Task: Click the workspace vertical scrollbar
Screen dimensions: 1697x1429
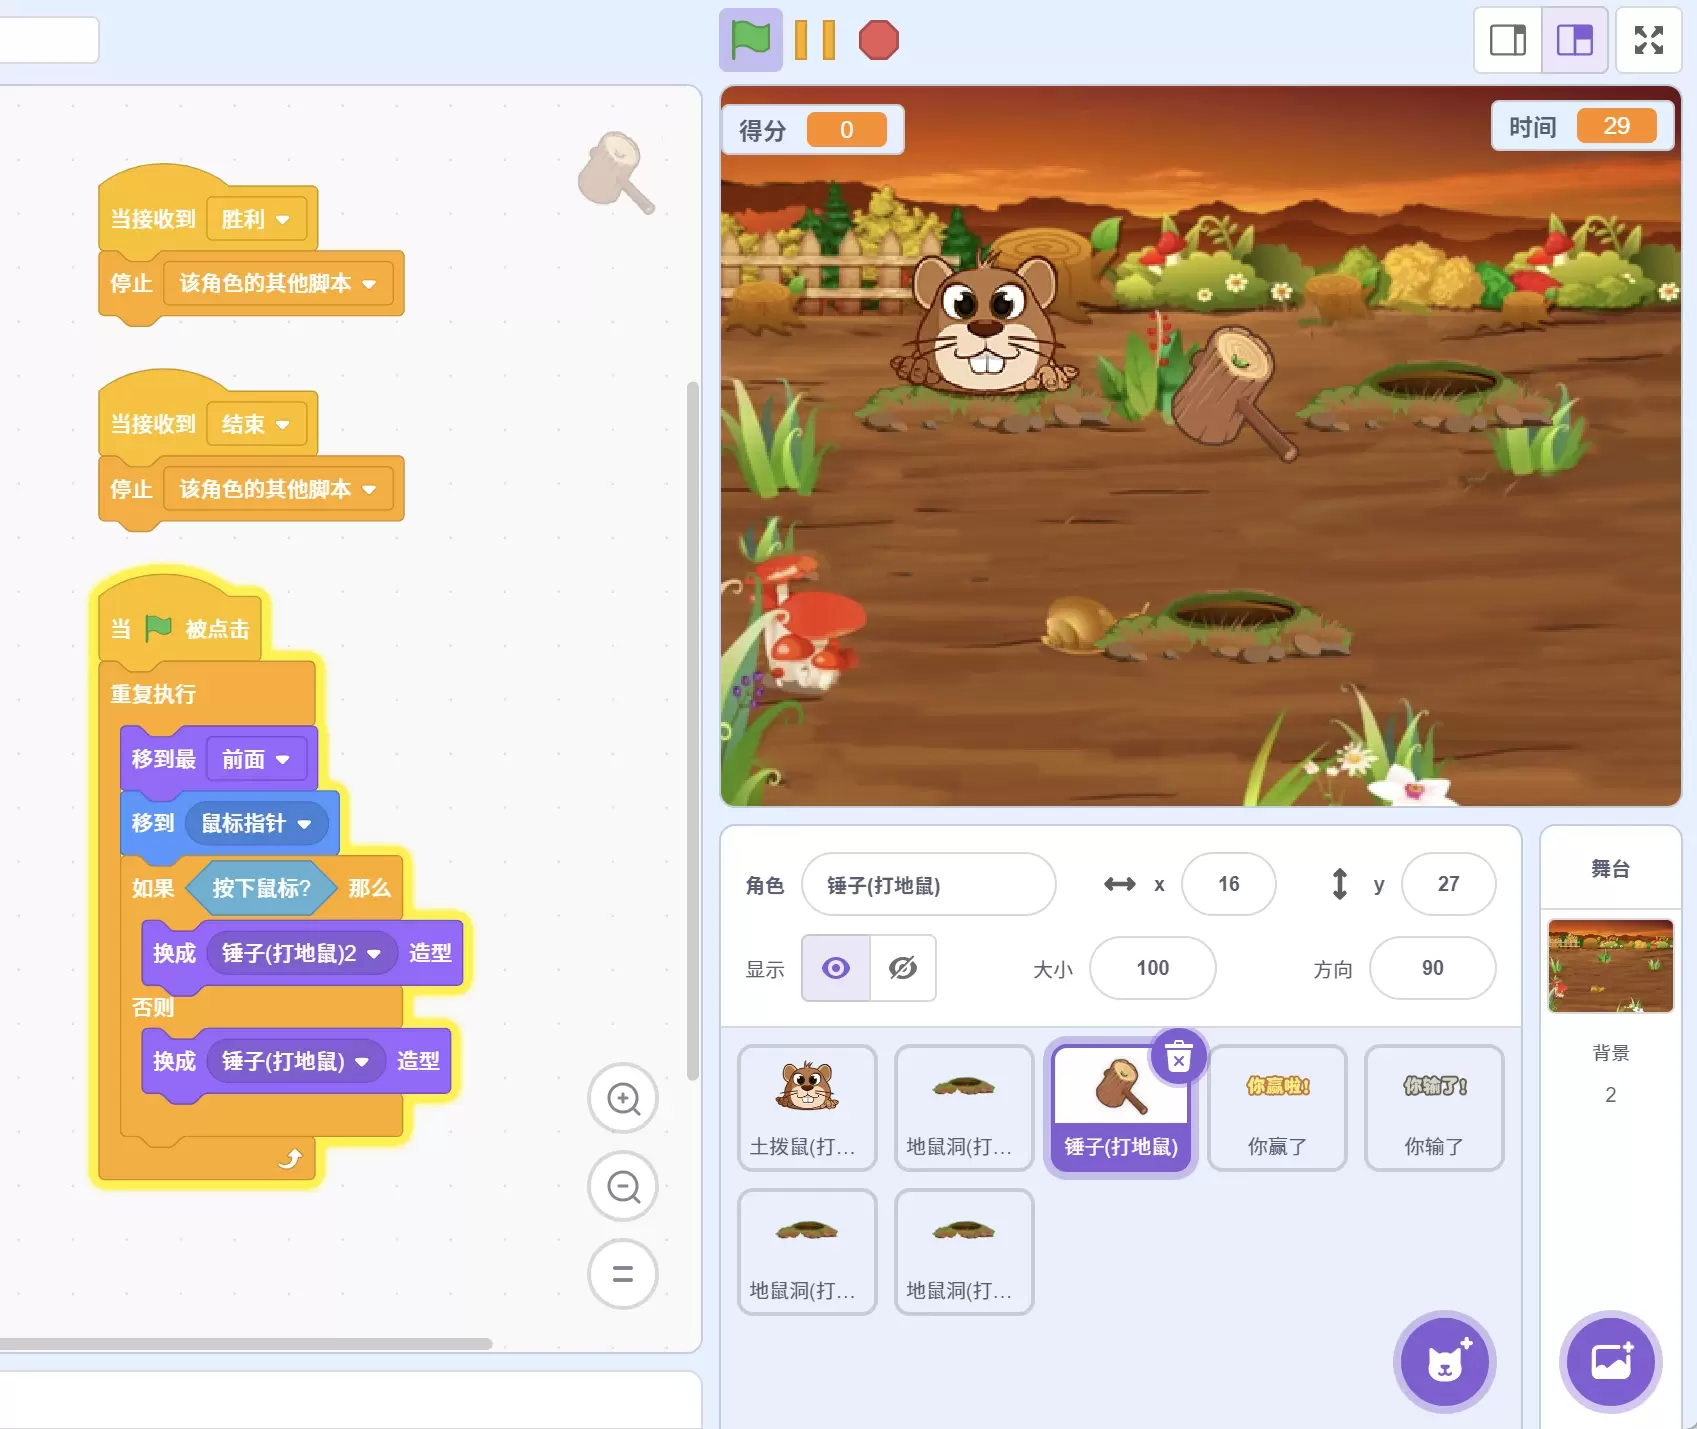Action: [692, 730]
